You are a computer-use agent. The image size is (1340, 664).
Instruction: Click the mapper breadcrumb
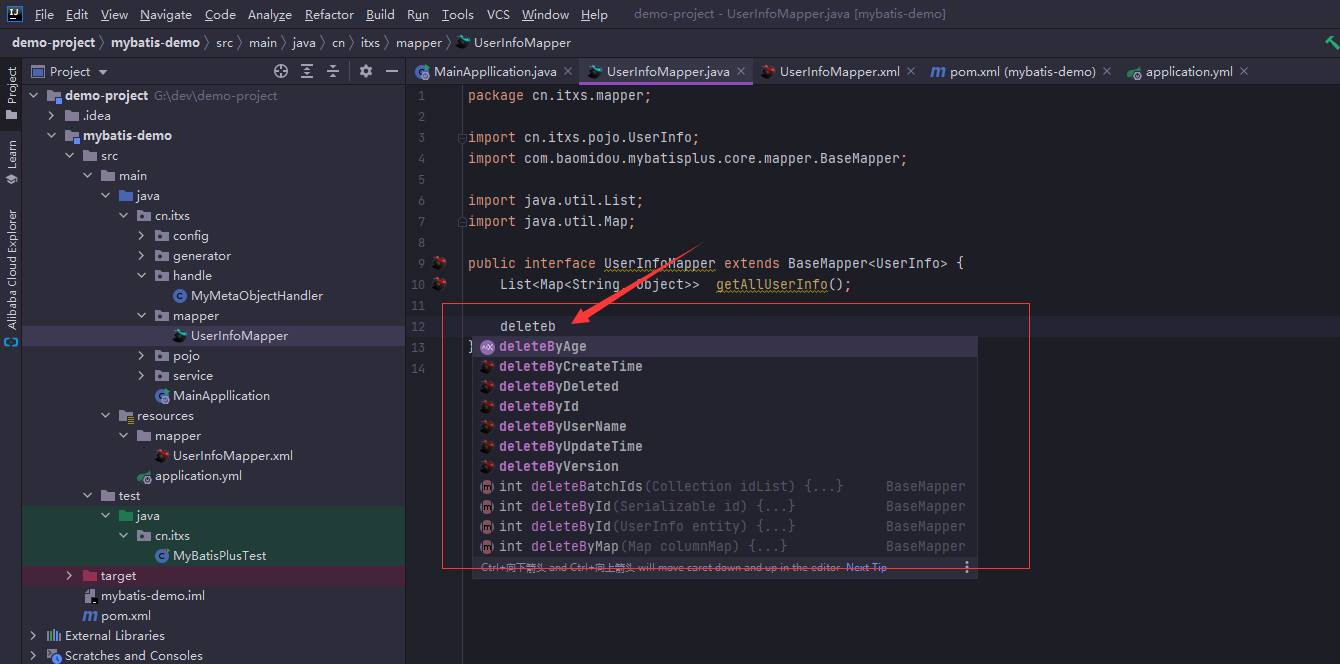coord(418,42)
